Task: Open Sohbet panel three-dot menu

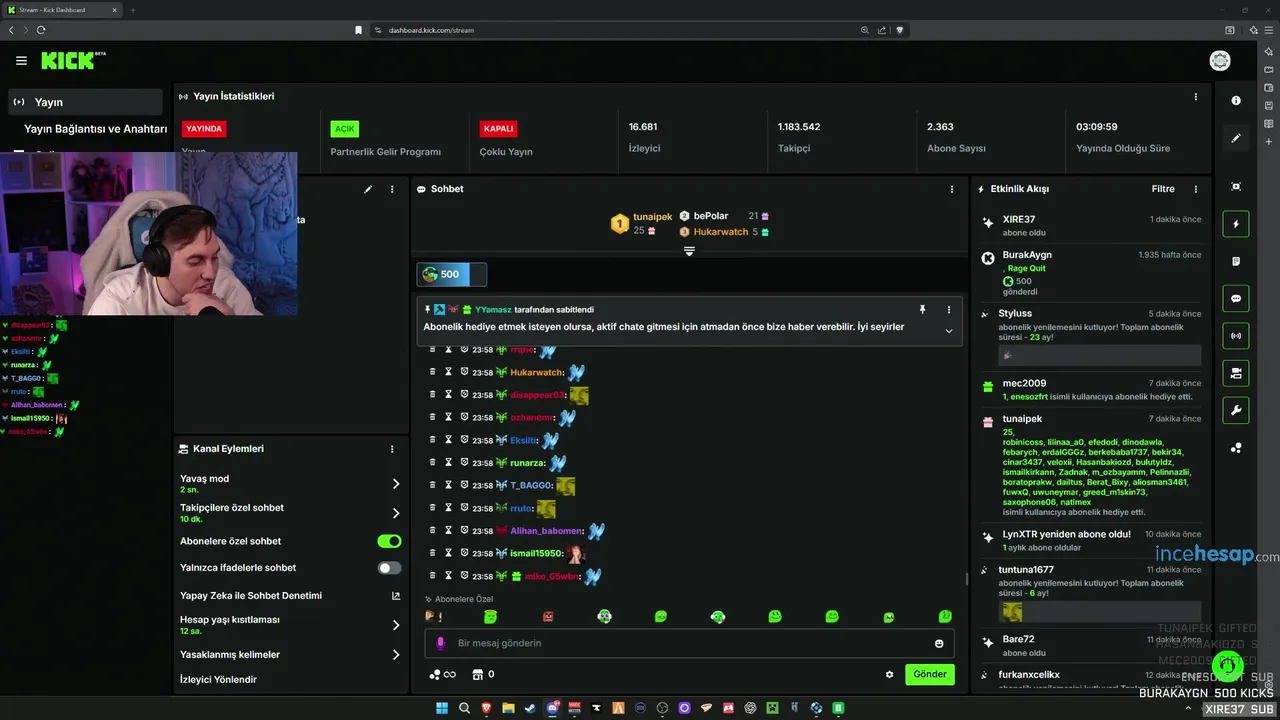Action: pyautogui.click(x=952, y=189)
